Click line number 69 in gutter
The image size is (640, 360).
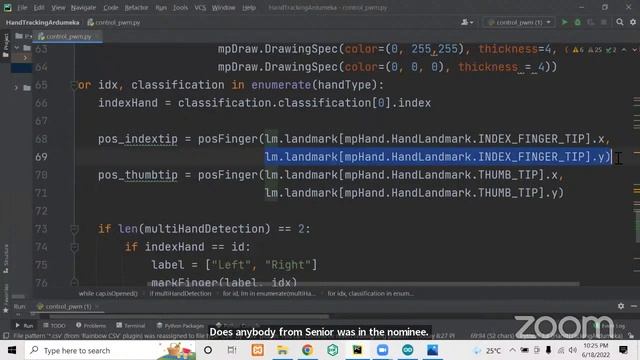pos(41,157)
